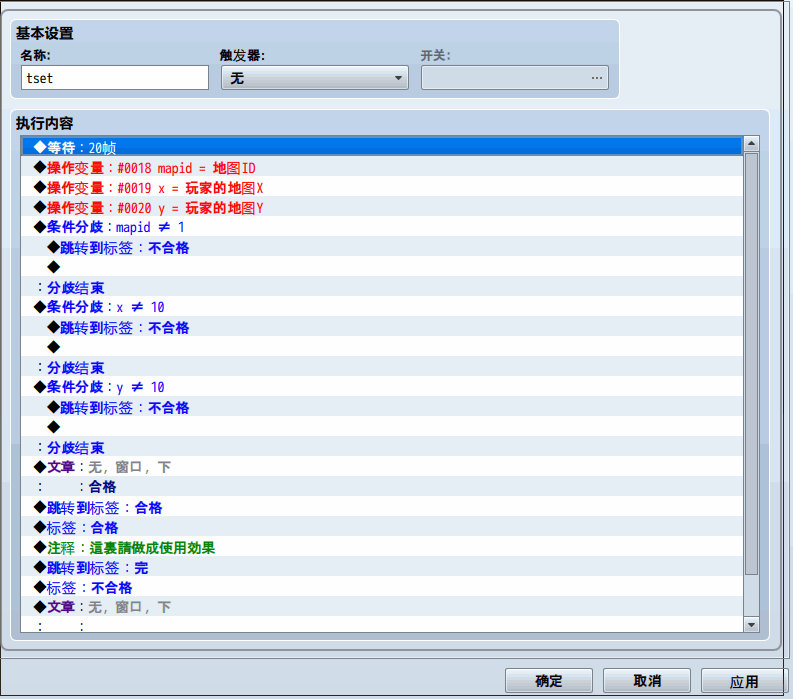Select the 注释：這裏請做成使用効果 row

point(382,547)
